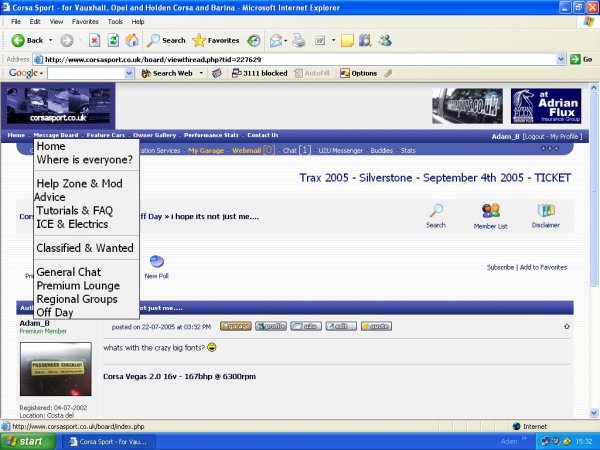This screenshot has height=450, width=600.
Task: Click the IE Back button
Action: coord(27,40)
